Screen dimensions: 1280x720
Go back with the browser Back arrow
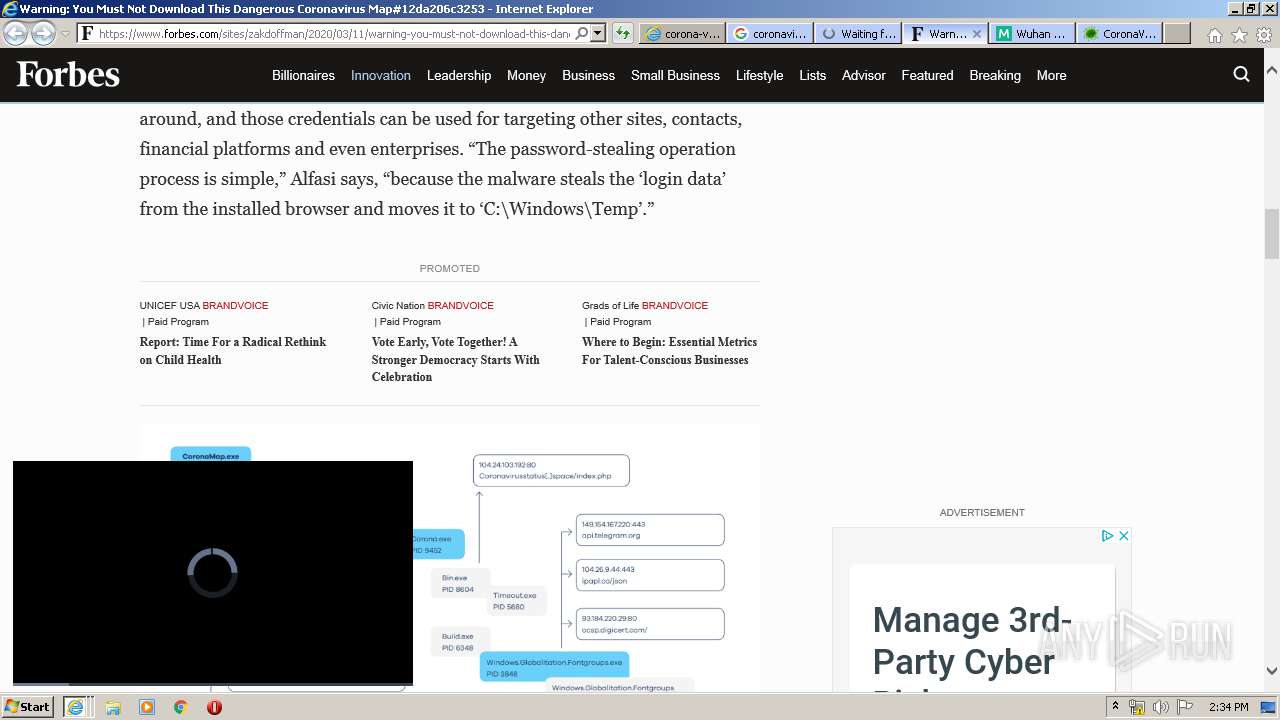(15, 33)
